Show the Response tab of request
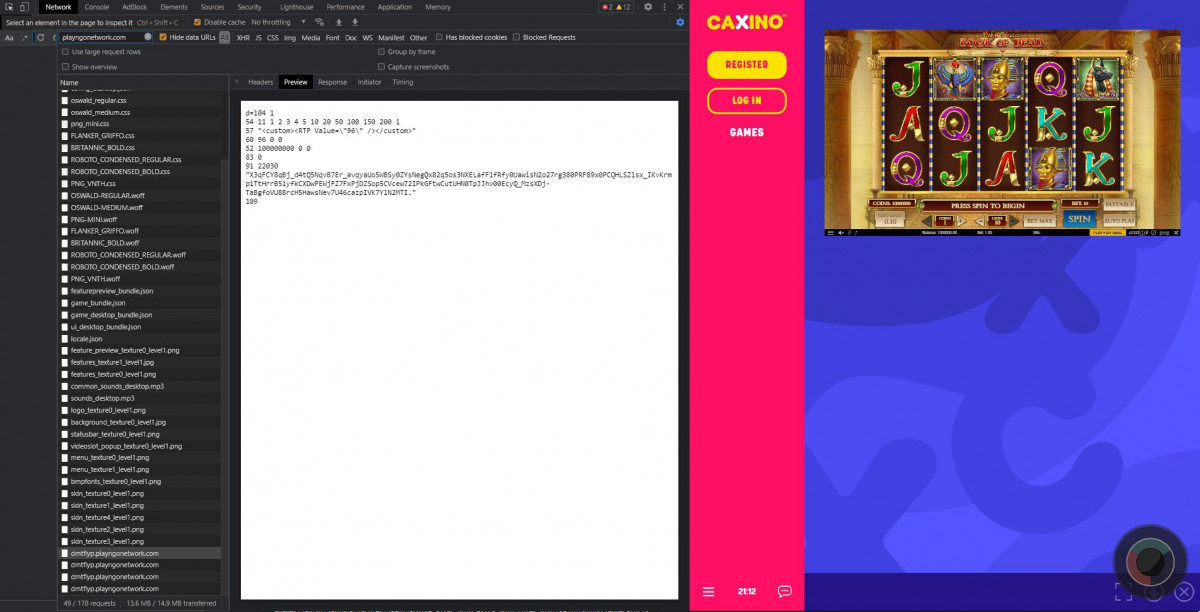This screenshot has width=1200, height=612. click(x=332, y=82)
